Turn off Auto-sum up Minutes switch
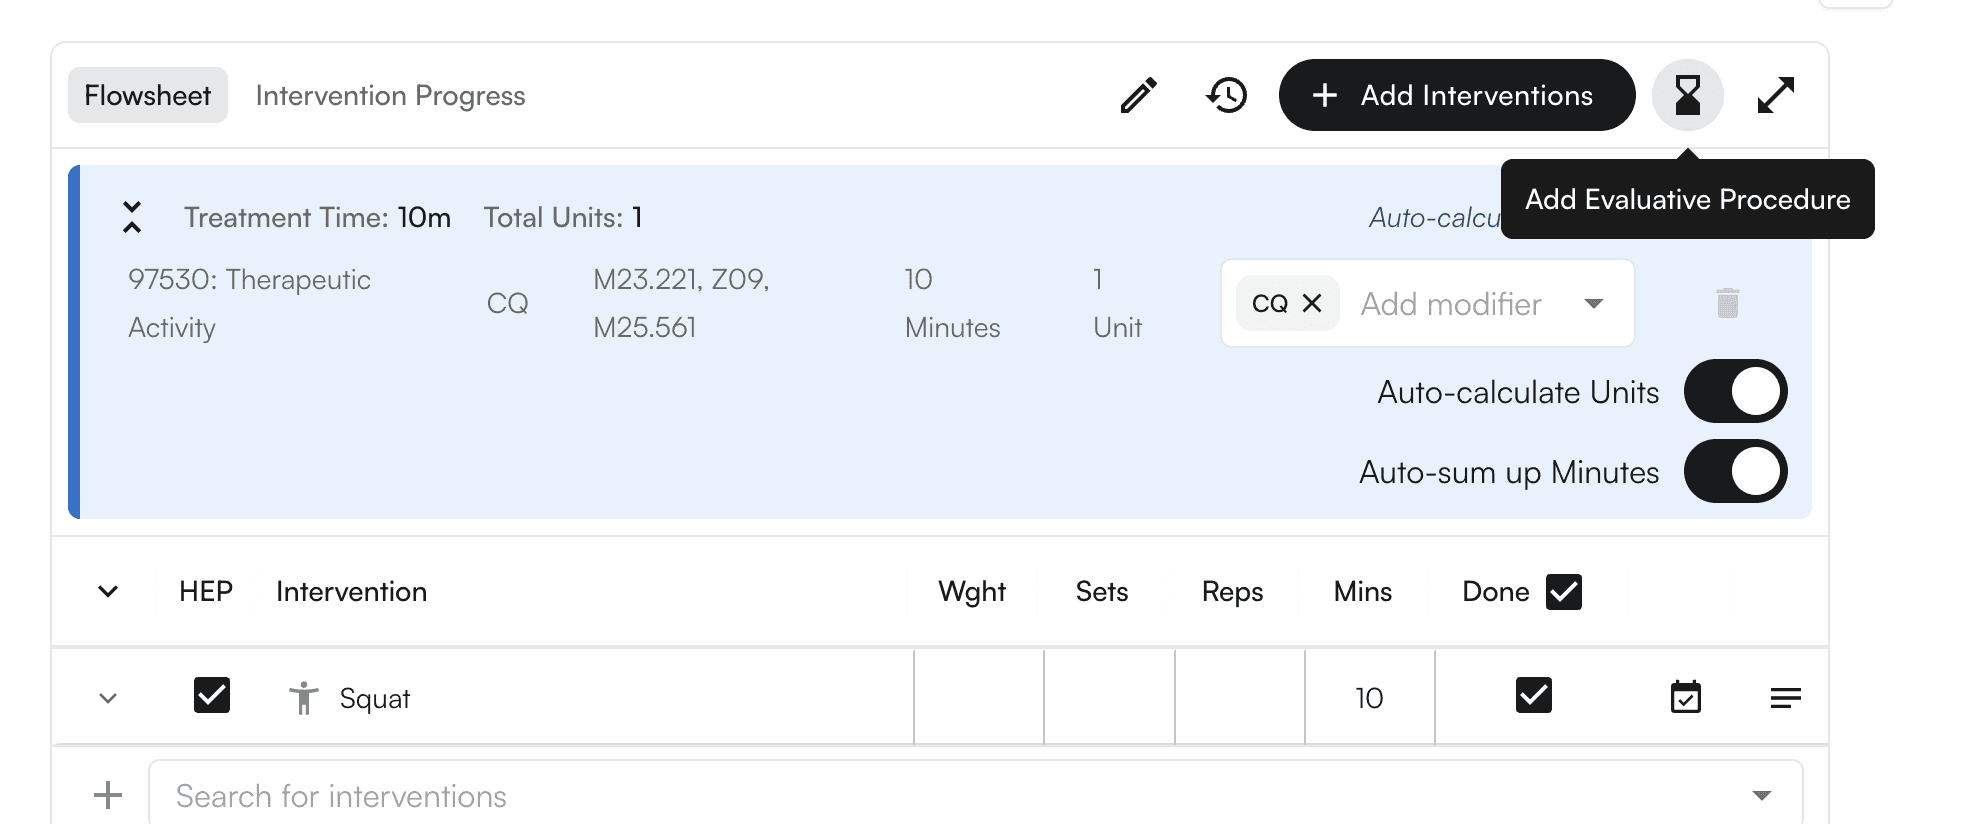Viewport: 1964px width, 824px height. click(1735, 472)
